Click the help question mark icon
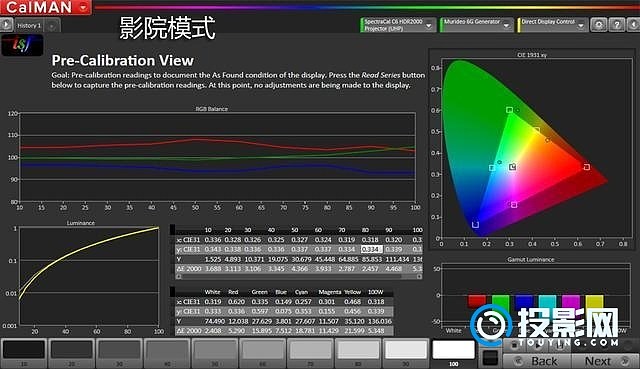This screenshot has width=640, height=369. pos(617,25)
